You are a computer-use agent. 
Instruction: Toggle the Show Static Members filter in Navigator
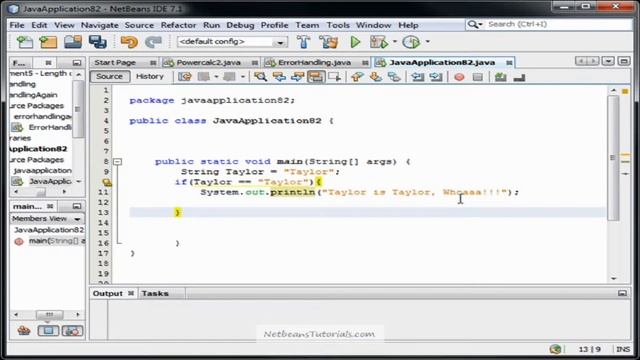coord(72,331)
